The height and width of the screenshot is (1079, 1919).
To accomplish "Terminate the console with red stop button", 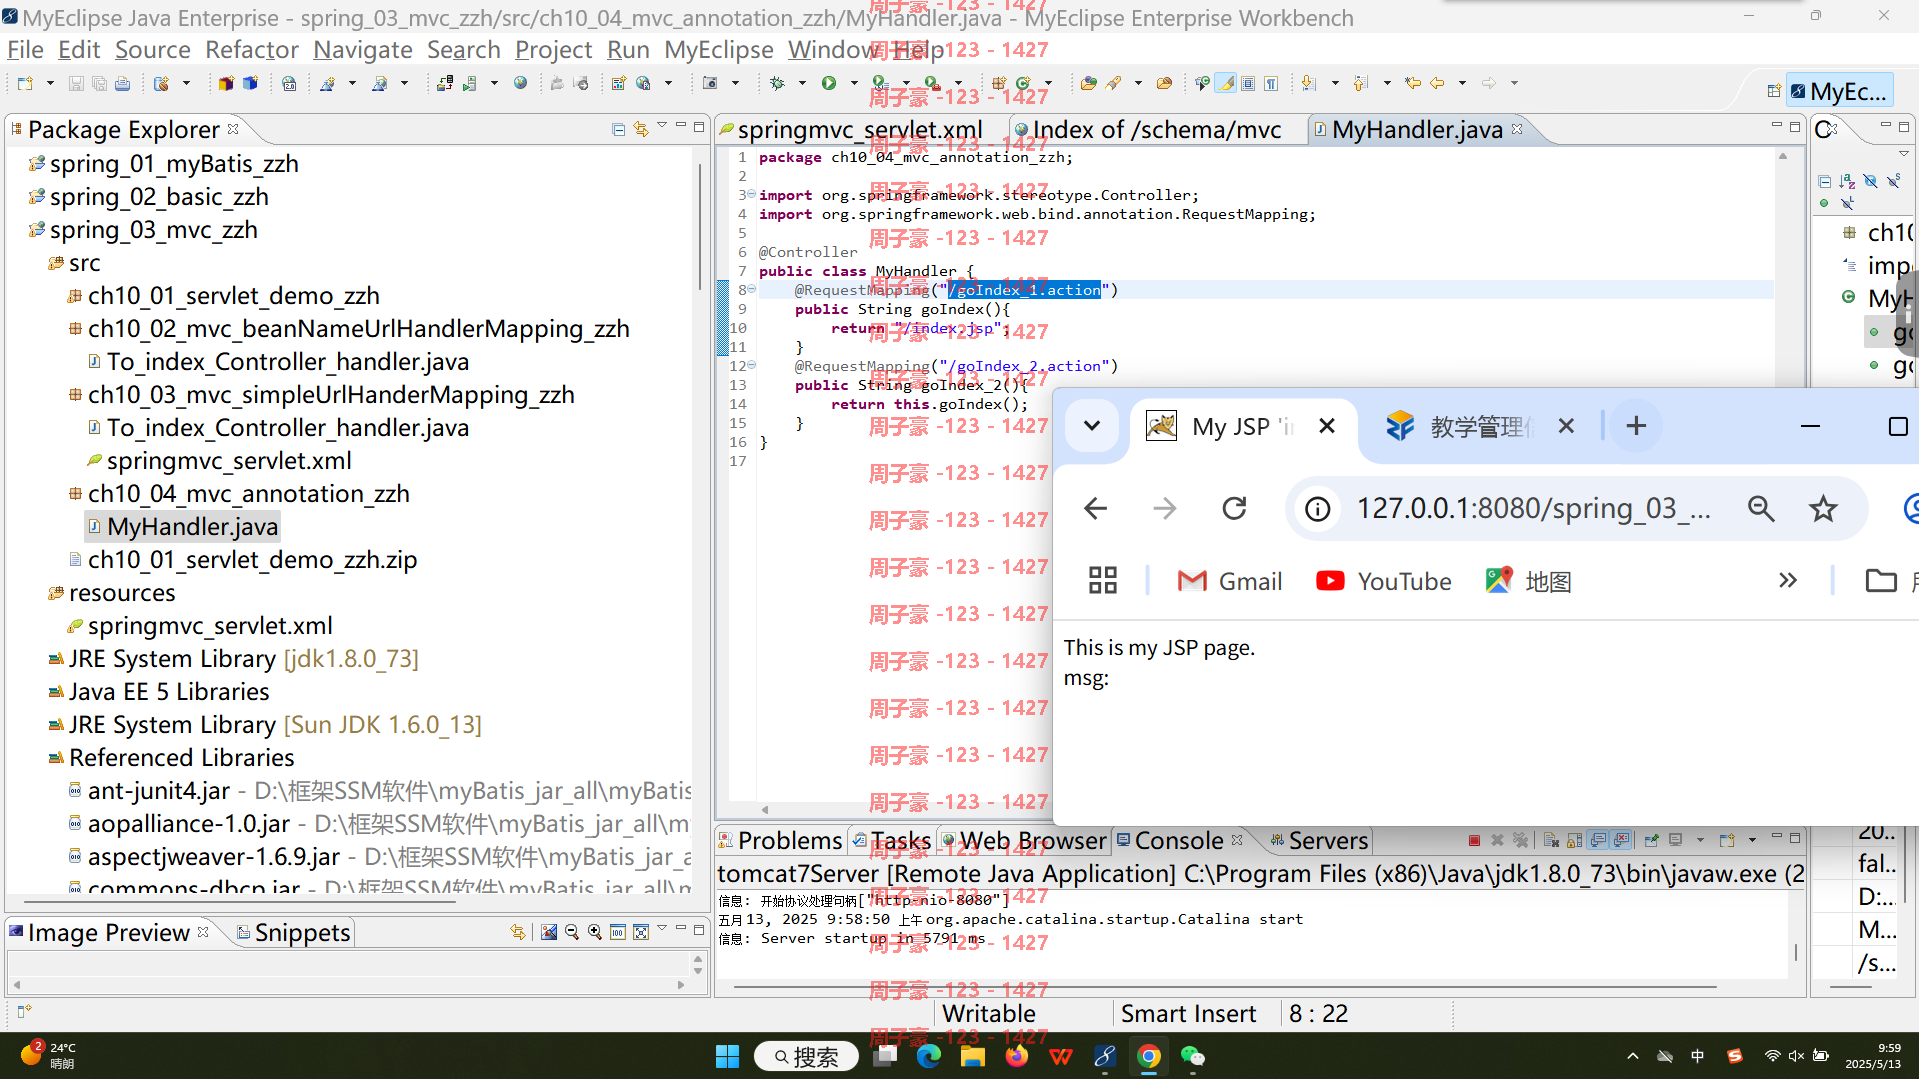I will [1474, 840].
